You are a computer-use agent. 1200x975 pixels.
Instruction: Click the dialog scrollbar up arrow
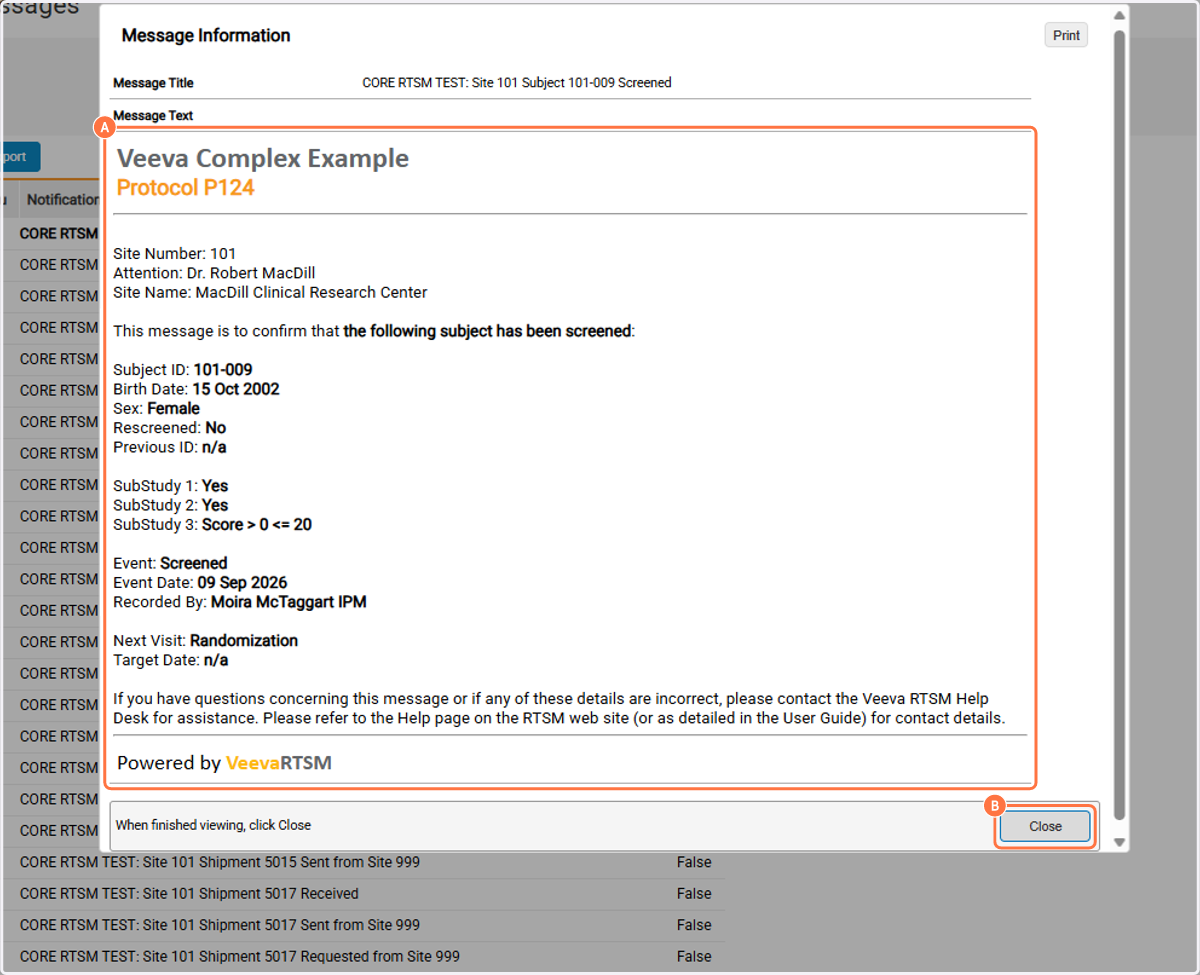coord(1120,15)
